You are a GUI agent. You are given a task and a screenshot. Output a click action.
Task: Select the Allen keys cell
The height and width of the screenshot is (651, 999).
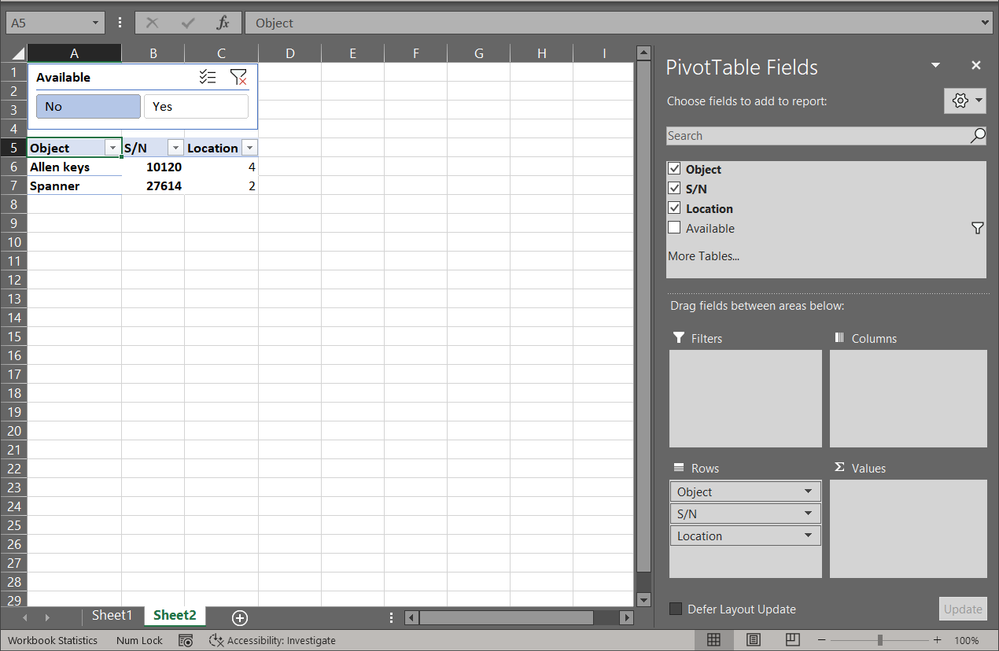coord(75,167)
